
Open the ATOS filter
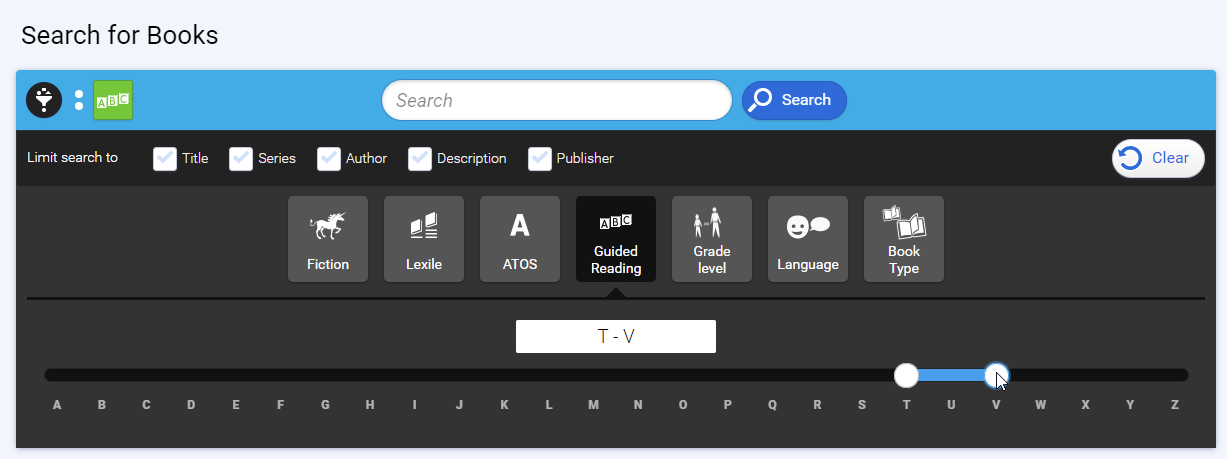point(520,239)
